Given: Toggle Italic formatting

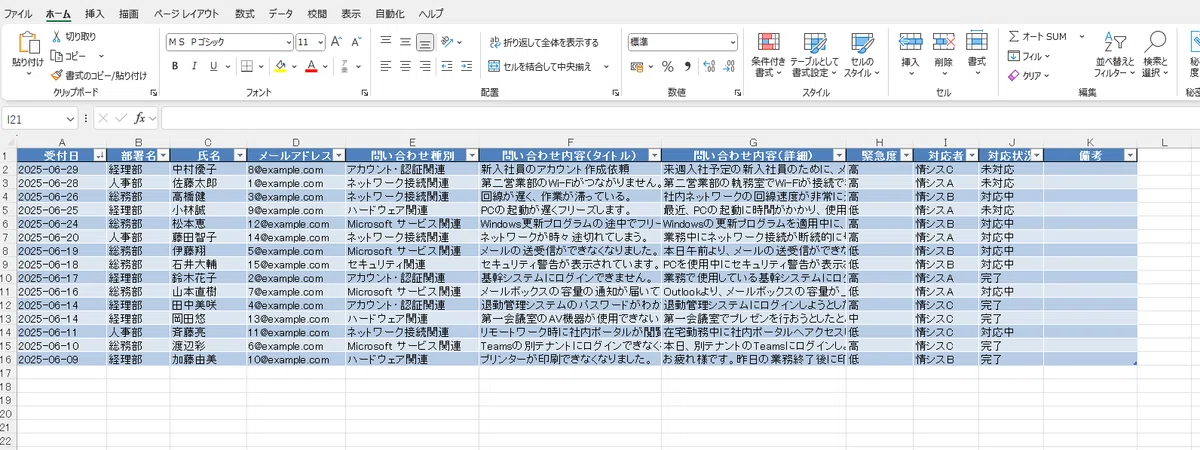Looking at the screenshot, I should click(194, 66).
